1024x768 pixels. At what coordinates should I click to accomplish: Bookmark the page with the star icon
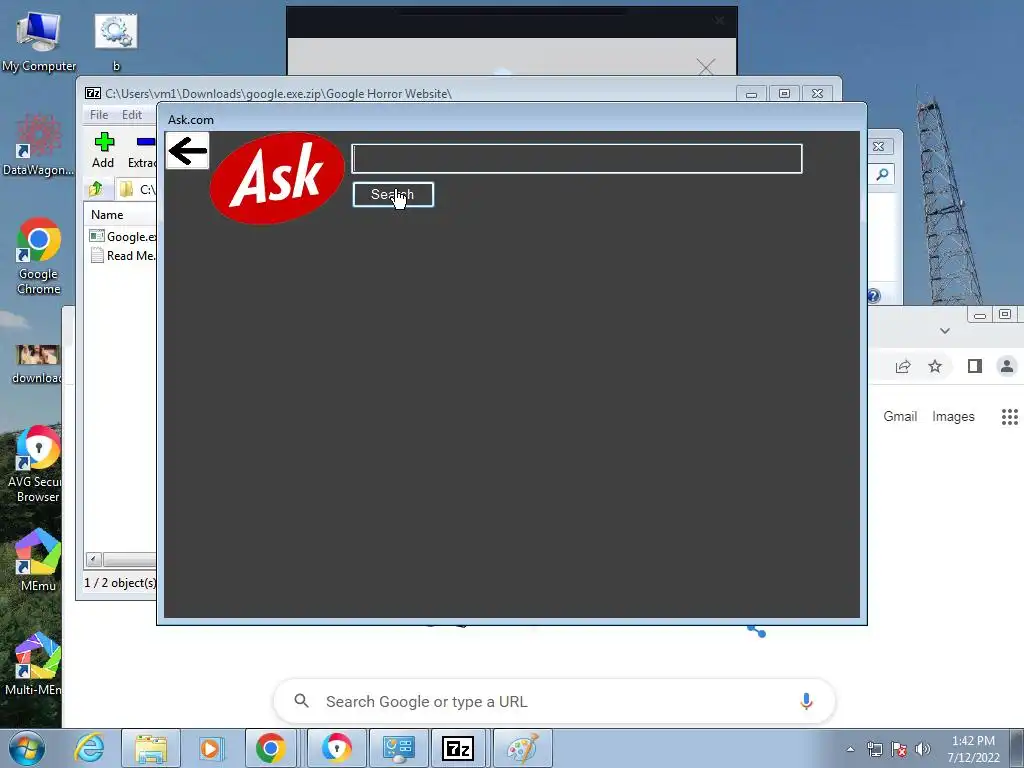[935, 366]
